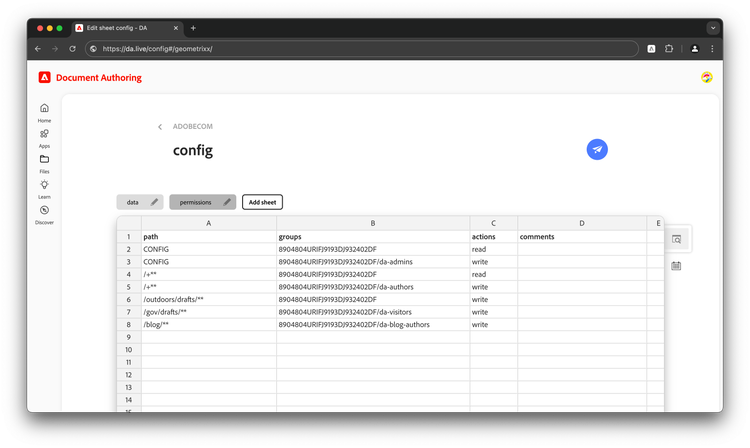Screen dimensions: 750x448
Task: Click the Learn lightbulb icon
Action: coord(44,185)
